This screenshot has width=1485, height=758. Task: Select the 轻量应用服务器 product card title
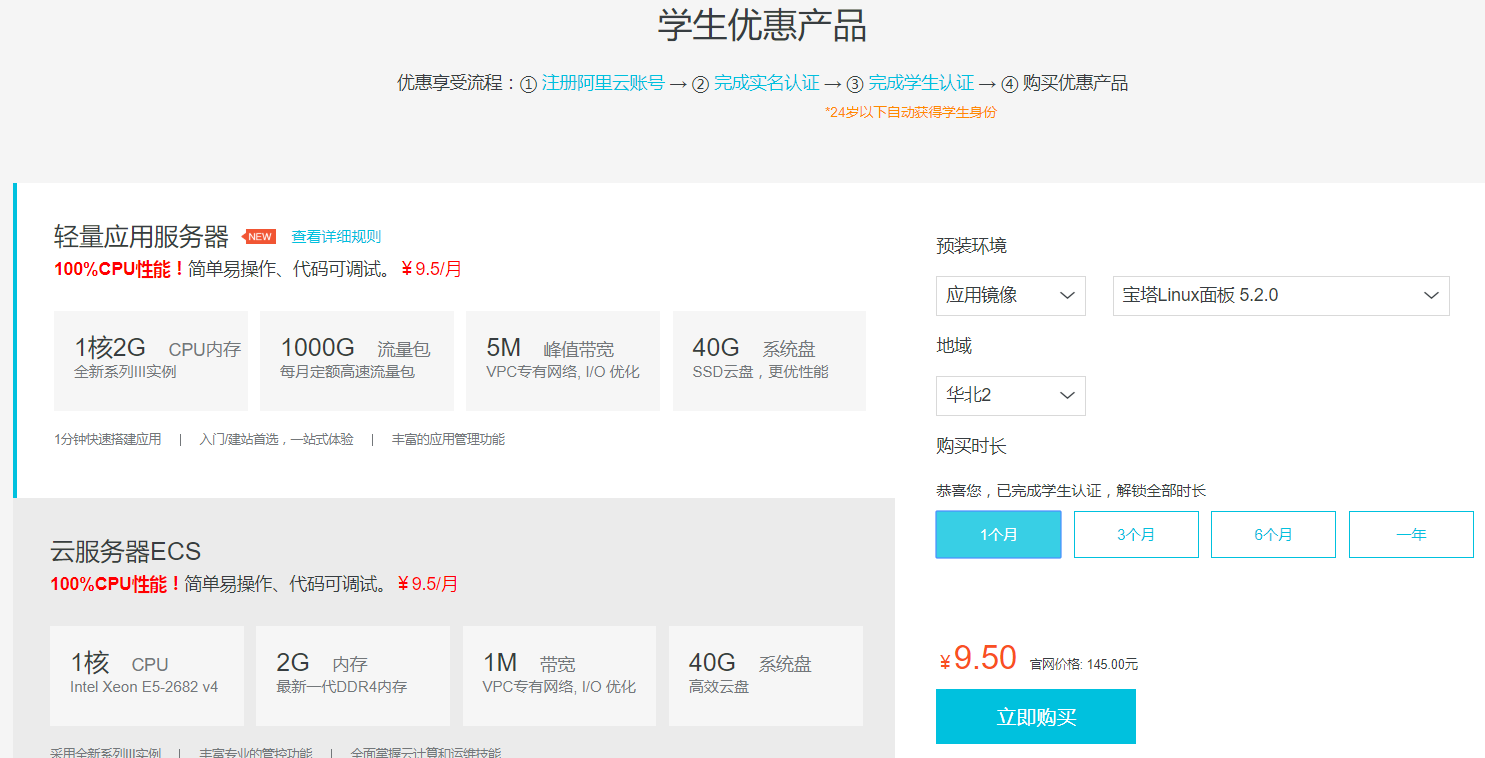click(142, 237)
